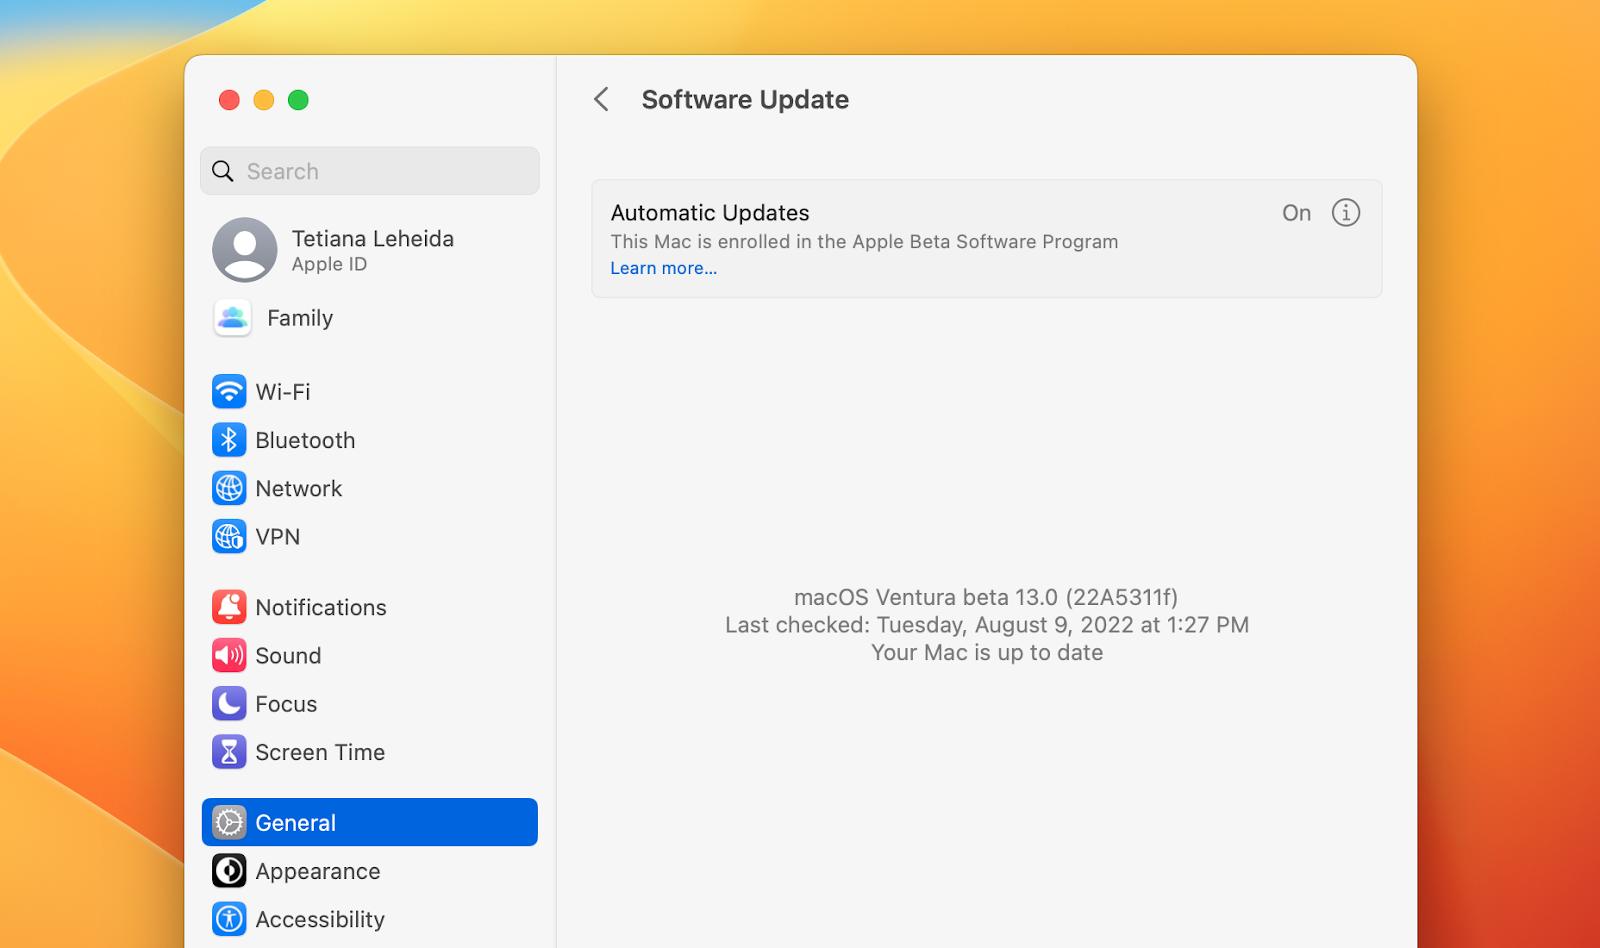Select Bluetooth label in sidebar
1600x948 pixels.
pos(305,440)
